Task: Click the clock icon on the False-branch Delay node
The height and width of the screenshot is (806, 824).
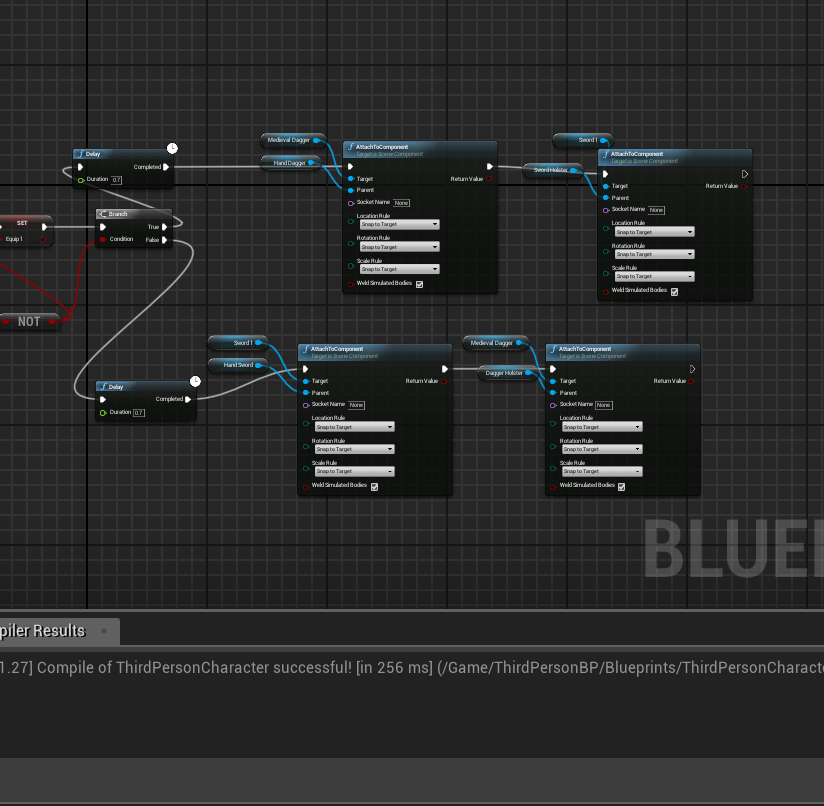Action: (x=195, y=381)
